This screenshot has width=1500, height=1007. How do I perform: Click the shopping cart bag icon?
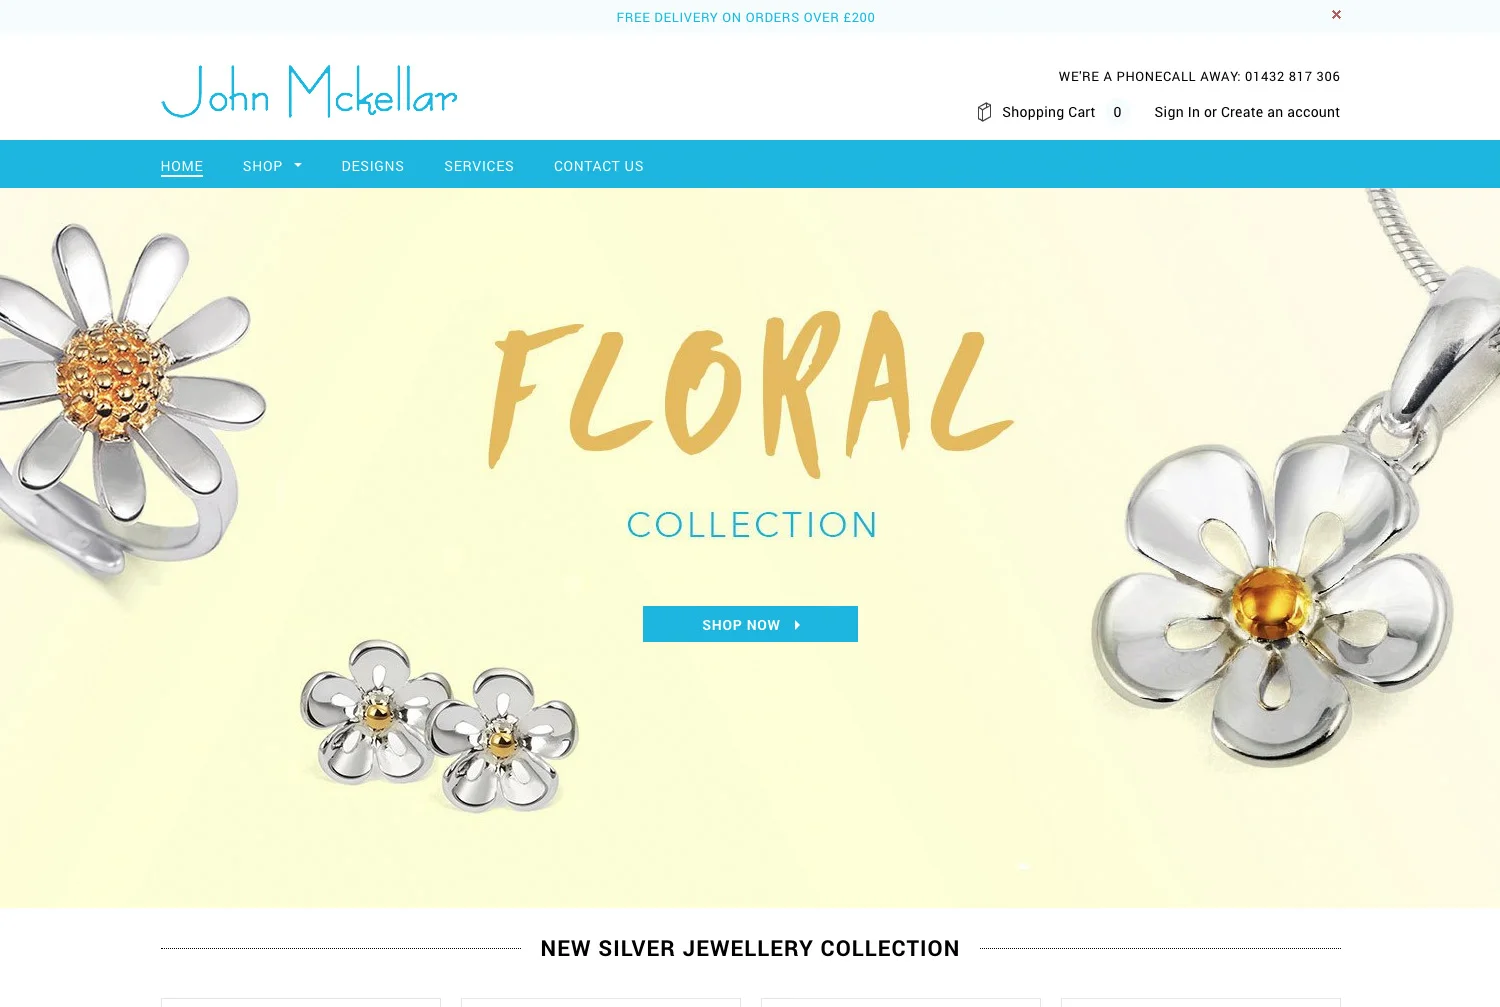click(984, 112)
